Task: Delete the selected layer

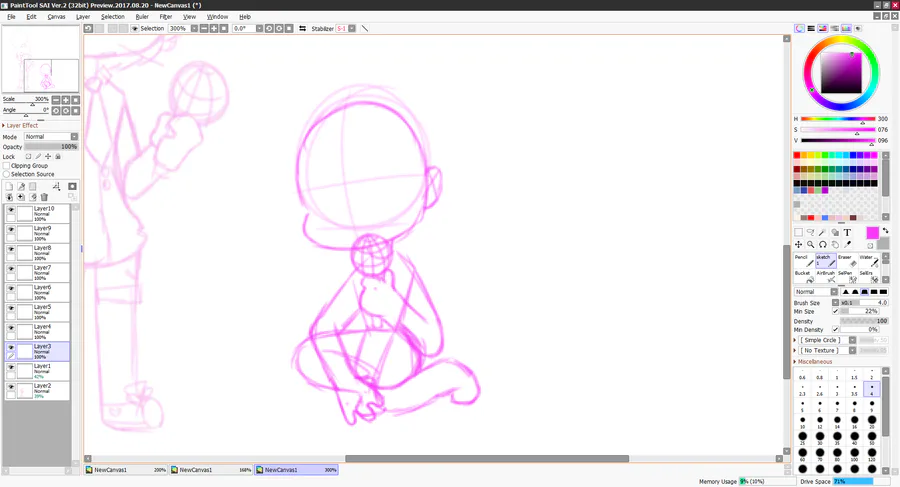Action: 44,197
